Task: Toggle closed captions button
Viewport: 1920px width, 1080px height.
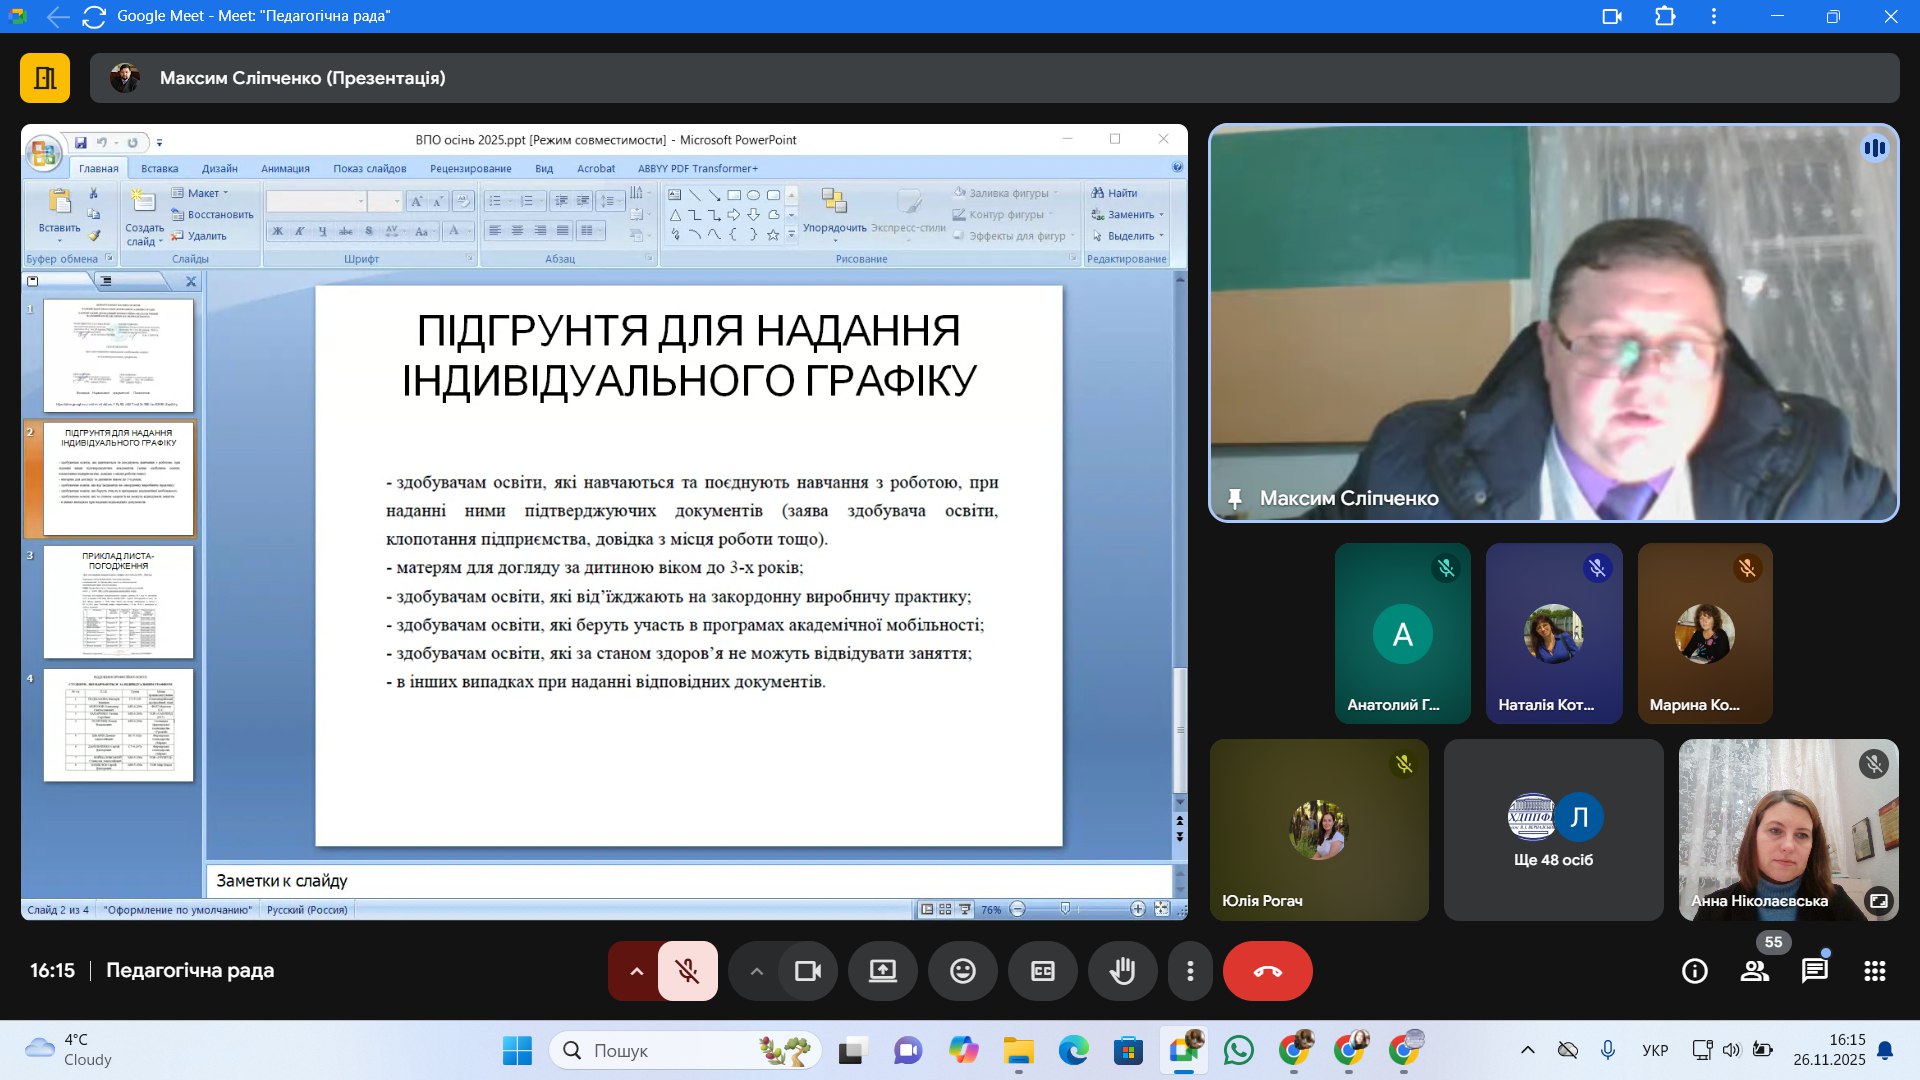Action: 1042,971
